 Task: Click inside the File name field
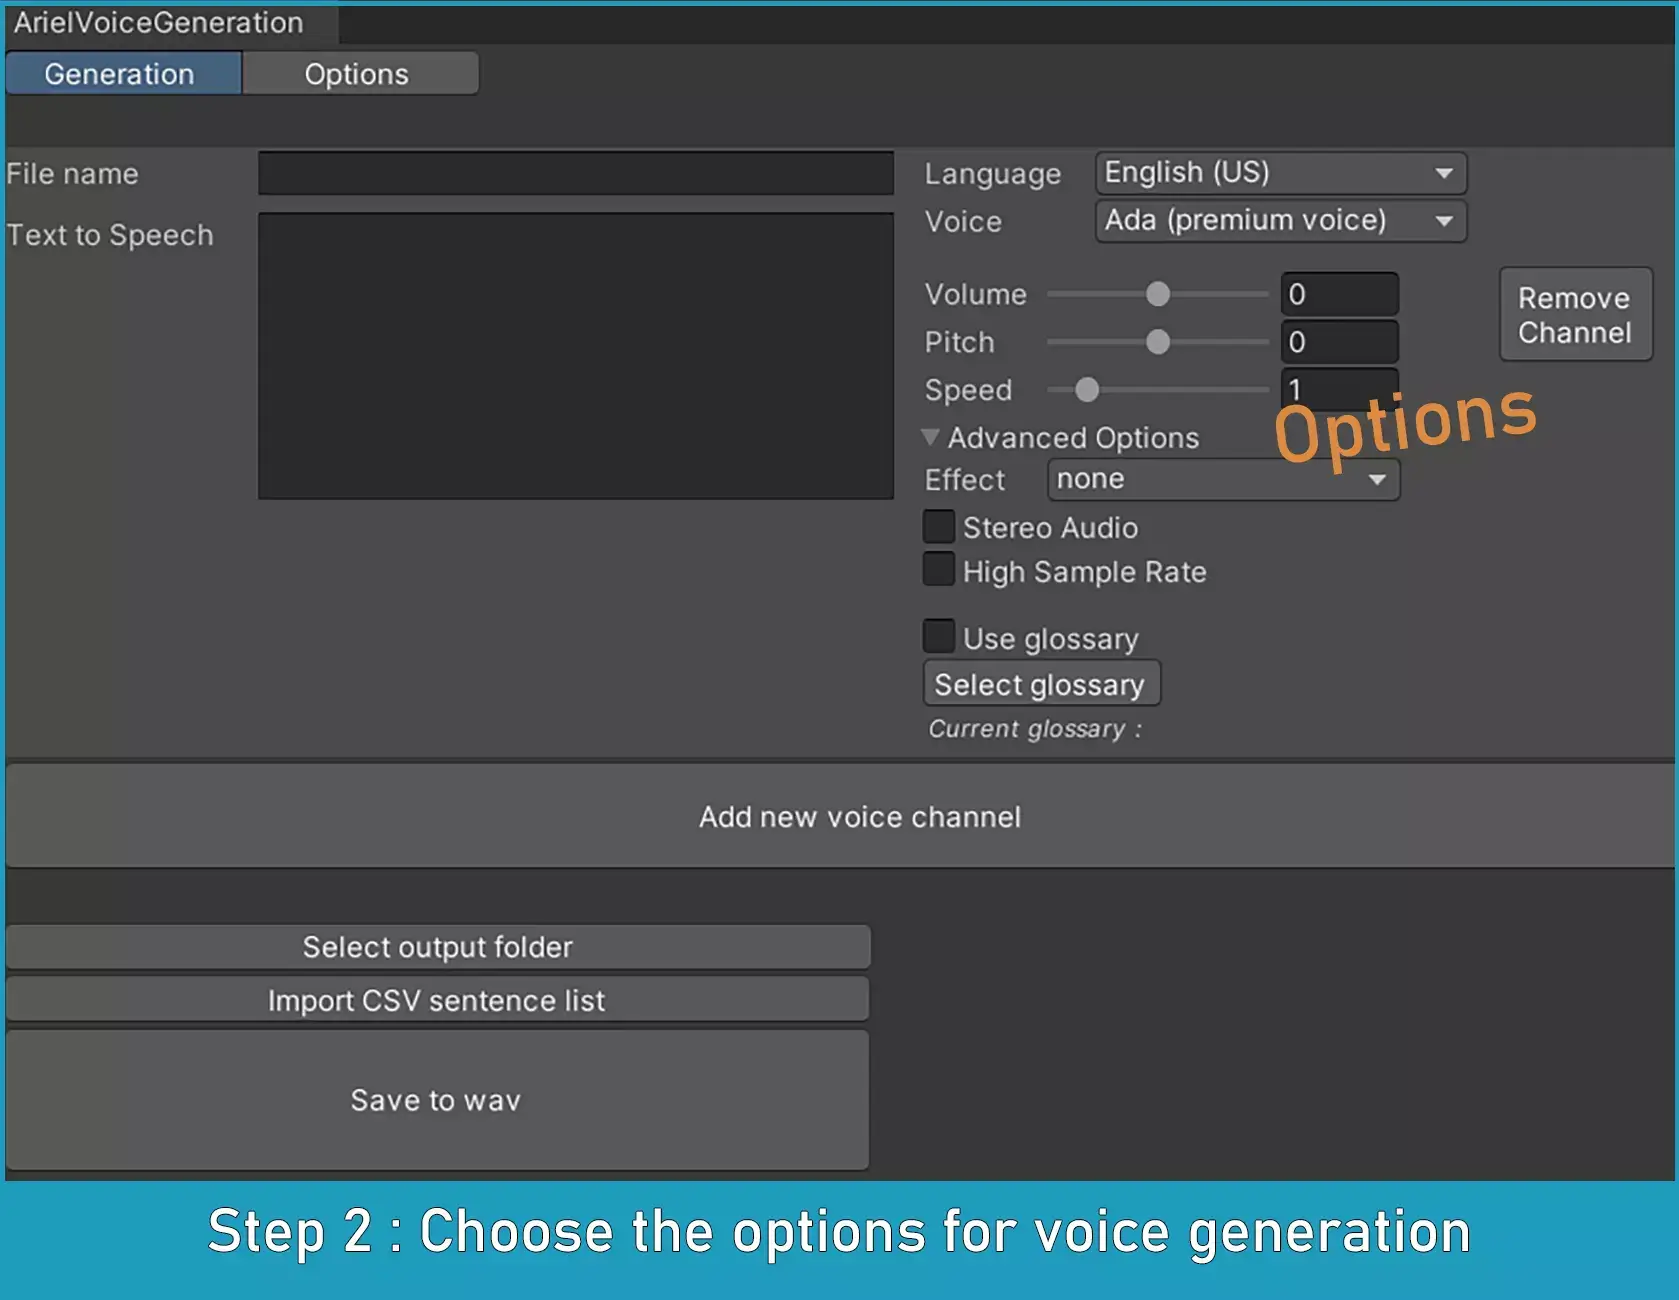[575, 173]
